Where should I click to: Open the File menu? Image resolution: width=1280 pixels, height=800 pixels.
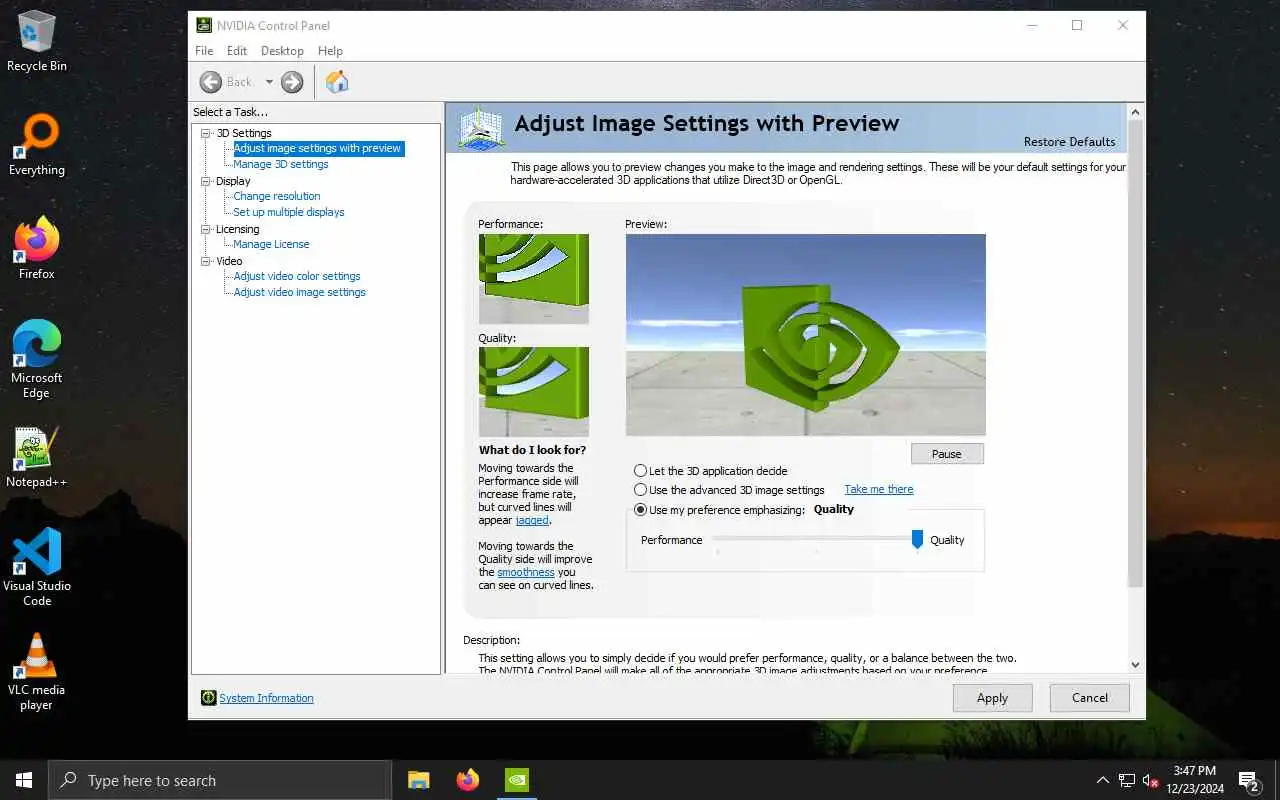(204, 51)
